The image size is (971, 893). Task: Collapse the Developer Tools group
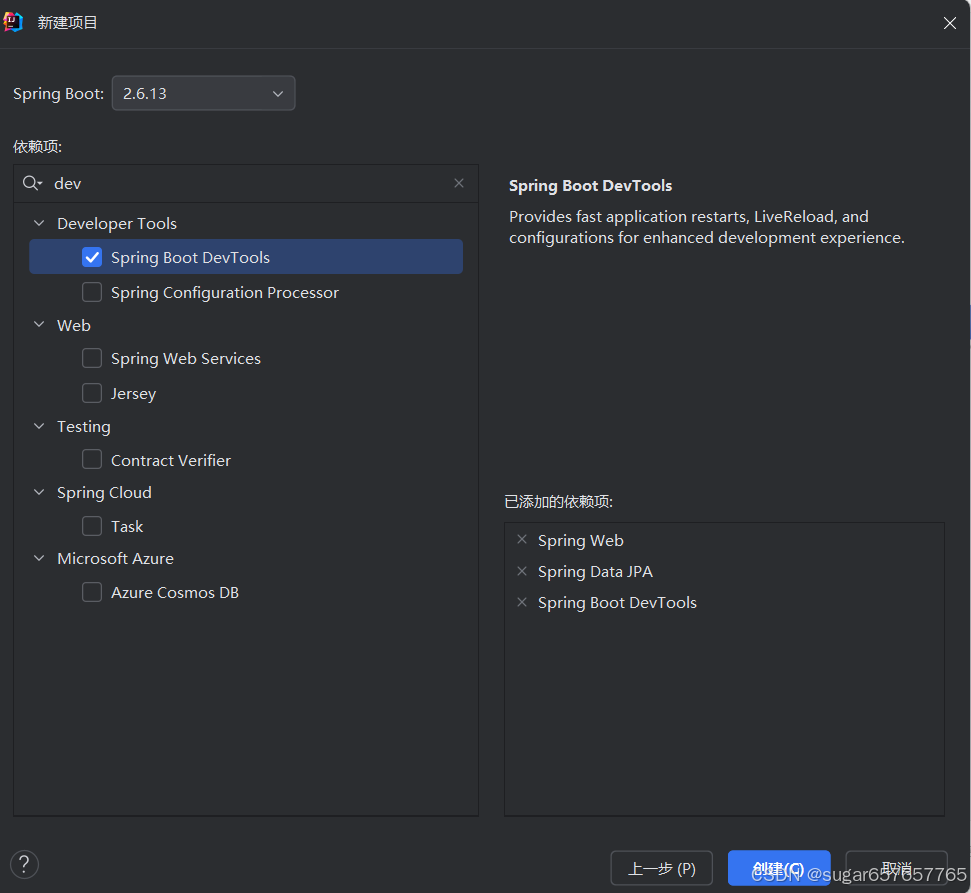point(39,223)
